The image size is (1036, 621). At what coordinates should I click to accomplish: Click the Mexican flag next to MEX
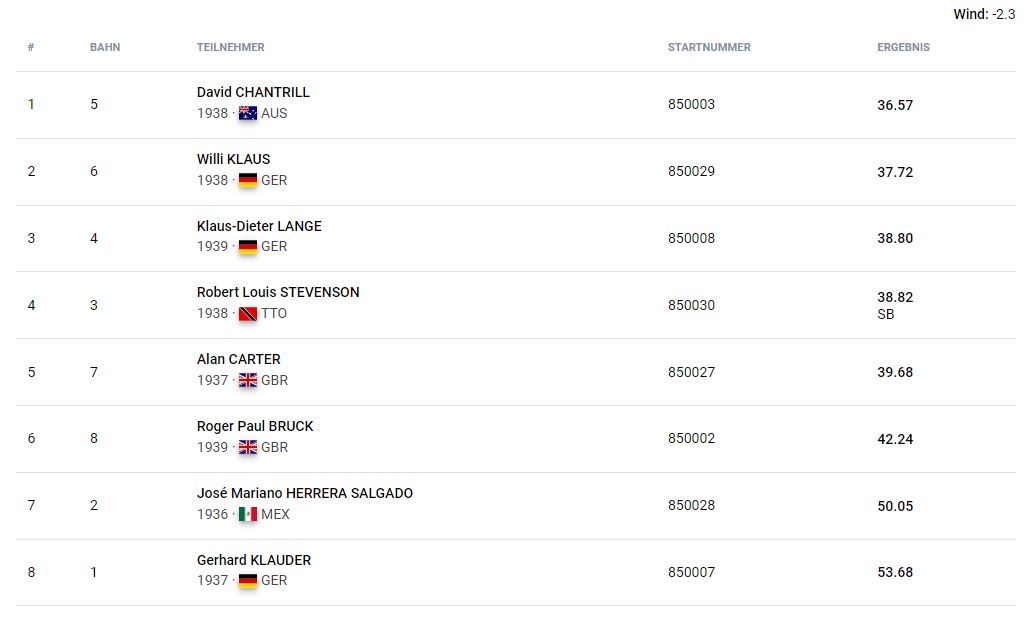coord(248,514)
